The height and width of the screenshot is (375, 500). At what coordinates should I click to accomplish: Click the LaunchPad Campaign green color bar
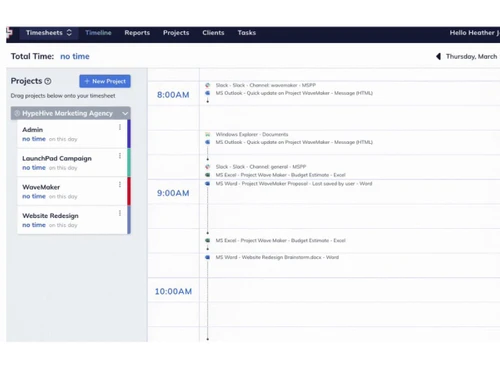(x=129, y=162)
